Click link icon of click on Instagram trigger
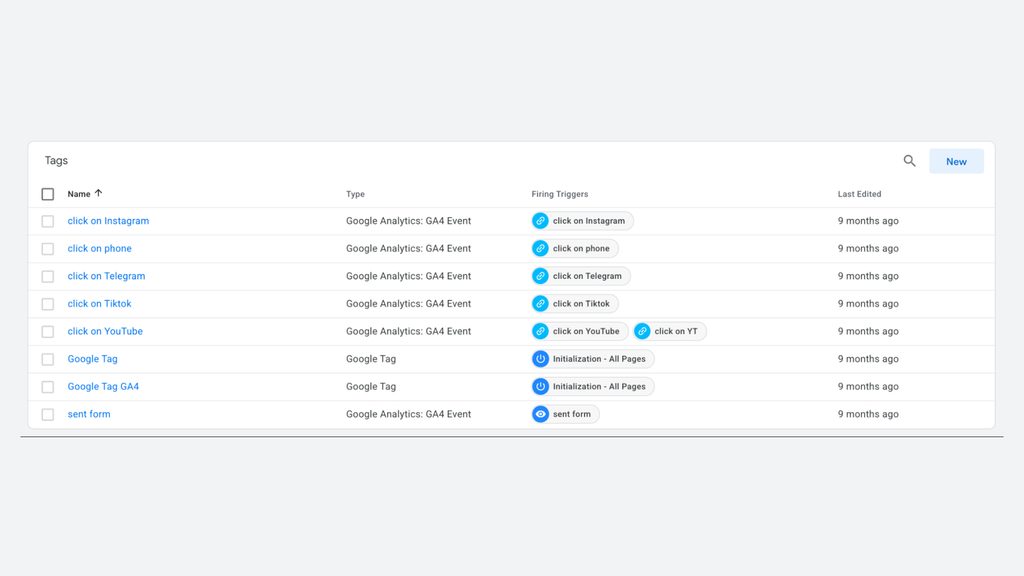This screenshot has width=1024, height=576. click(x=540, y=221)
